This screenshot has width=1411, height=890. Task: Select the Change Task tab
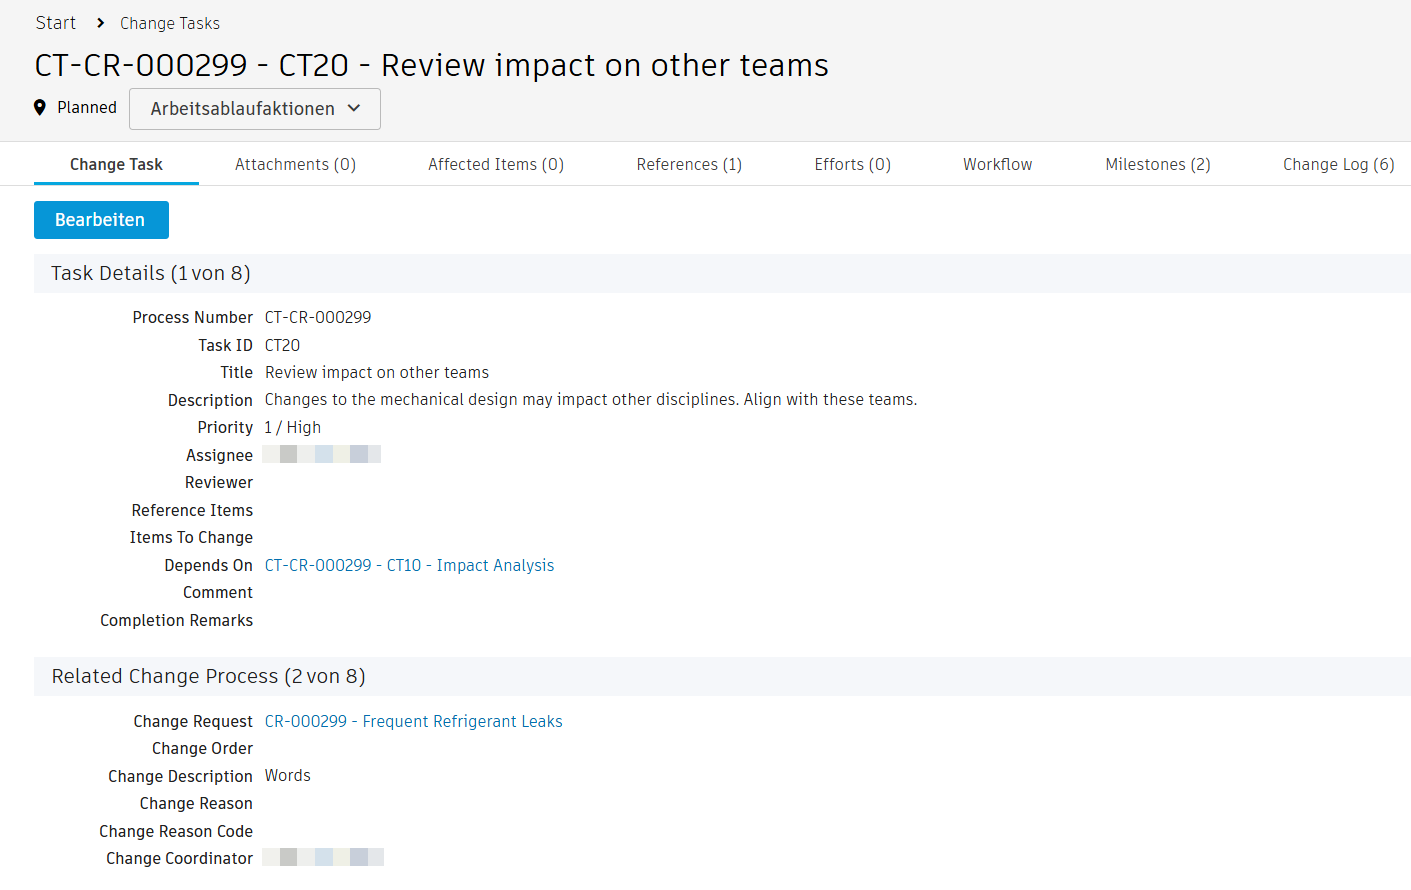click(x=116, y=165)
